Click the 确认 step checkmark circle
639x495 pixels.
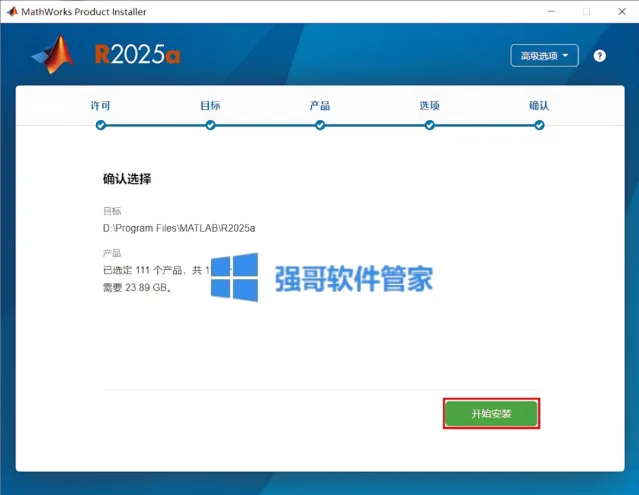point(539,125)
